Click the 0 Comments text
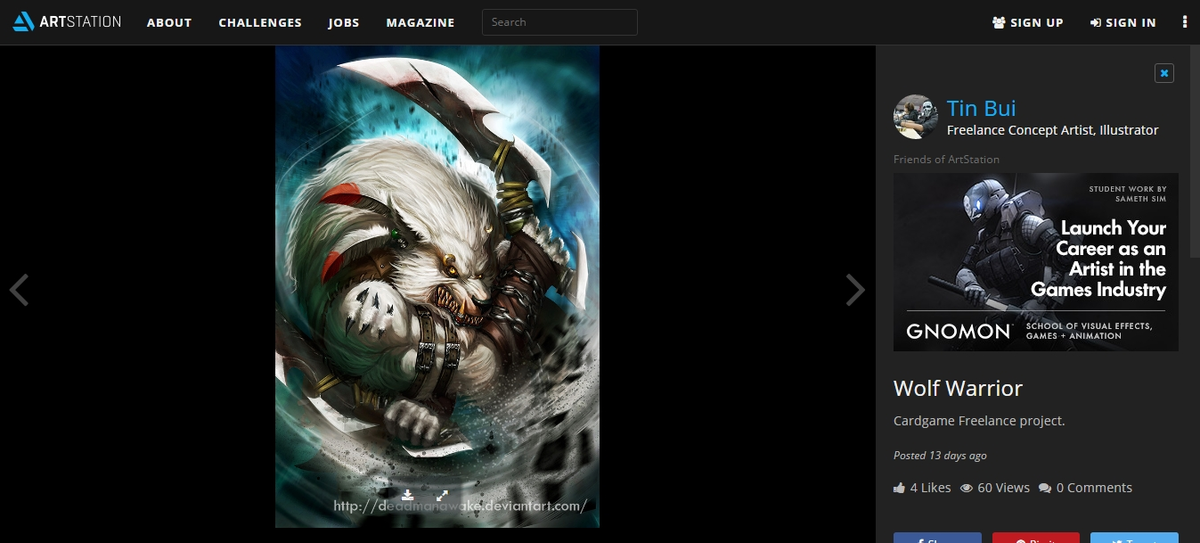Screen dimensions: 1200x543 click(1094, 488)
